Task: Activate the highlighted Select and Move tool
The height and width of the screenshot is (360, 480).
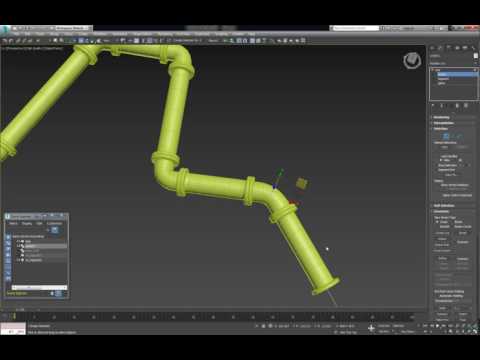Action: click(x=81, y=41)
